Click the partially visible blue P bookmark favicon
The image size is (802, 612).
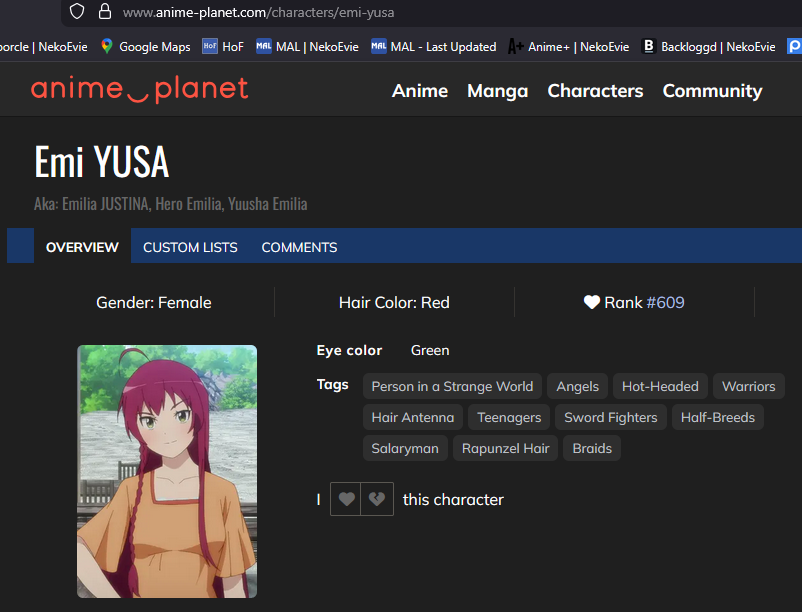[x=794, y=46]
